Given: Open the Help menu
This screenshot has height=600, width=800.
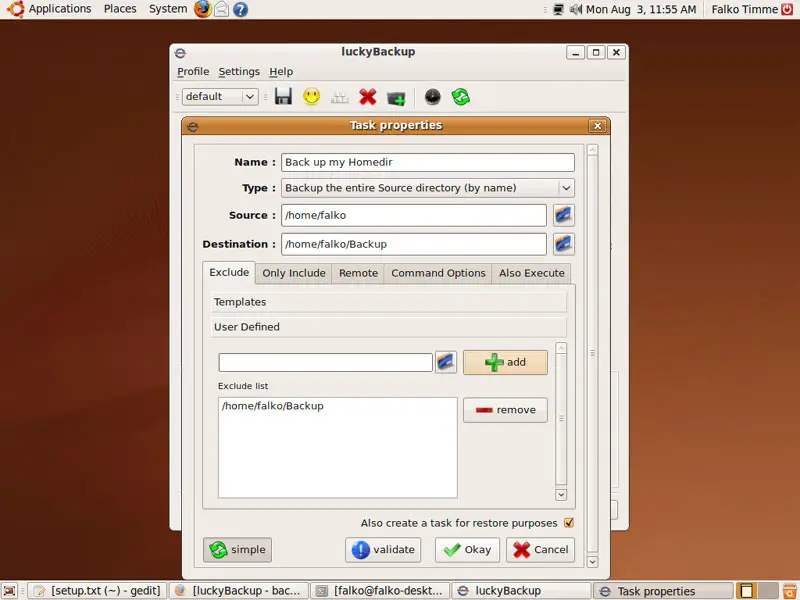Looking at the screenshot, I should [281, 71].
